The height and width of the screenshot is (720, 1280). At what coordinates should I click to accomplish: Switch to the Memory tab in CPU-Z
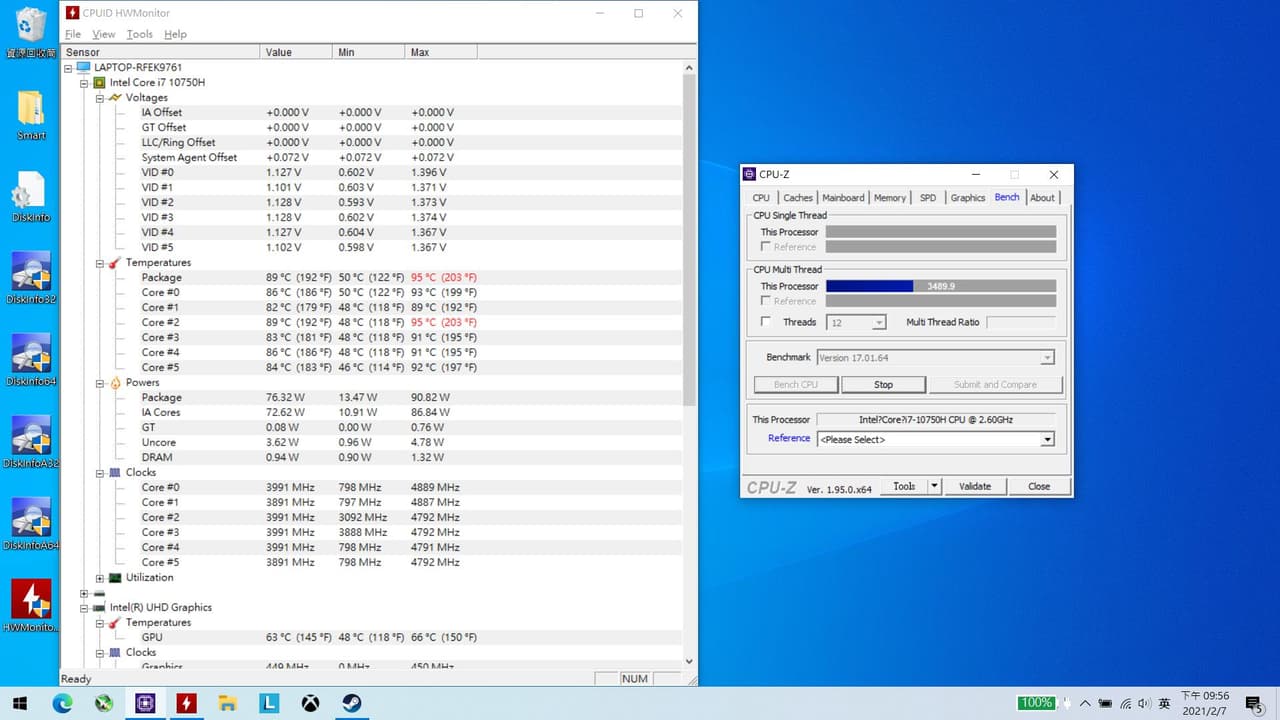pos(890,198)
